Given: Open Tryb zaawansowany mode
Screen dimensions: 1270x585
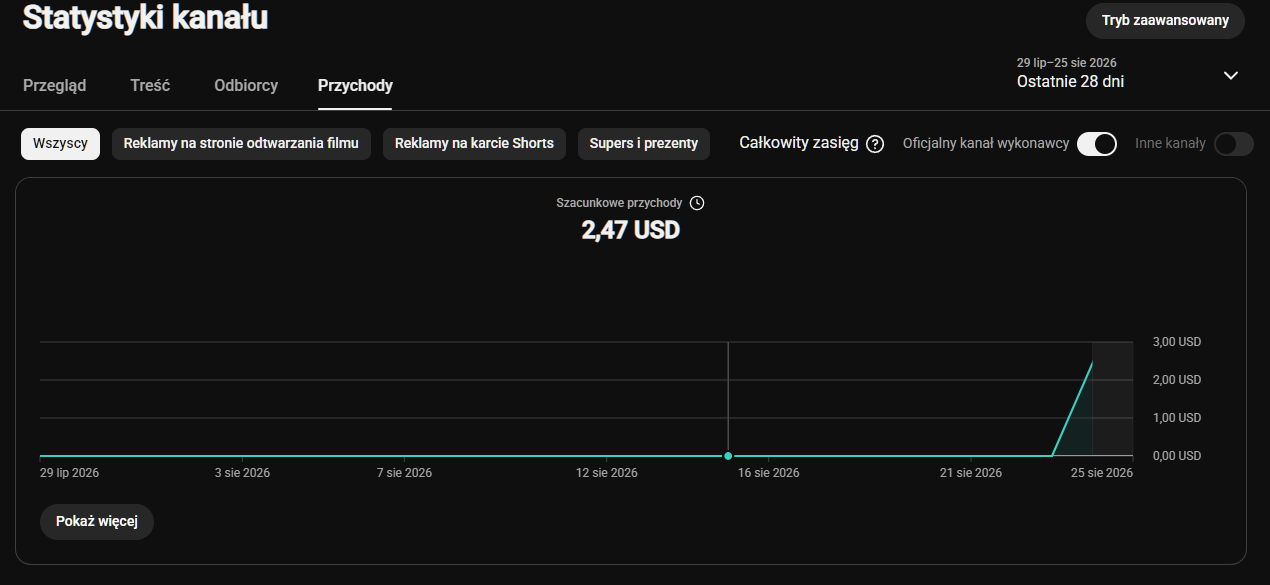Looking at the screenshot, I should [1165, 21].
